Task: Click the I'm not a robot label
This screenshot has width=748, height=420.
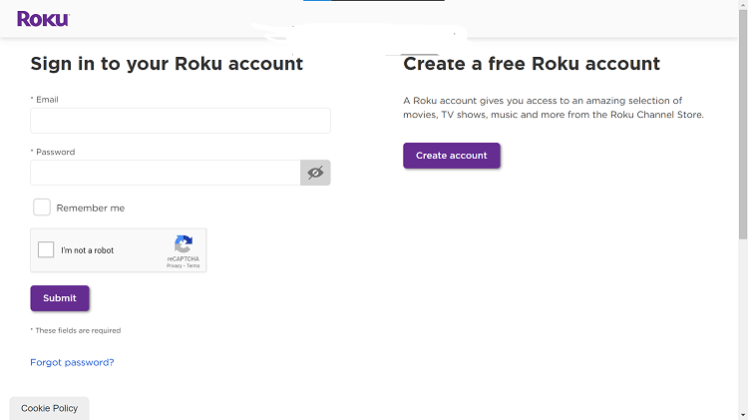Action: pos(87,251)
